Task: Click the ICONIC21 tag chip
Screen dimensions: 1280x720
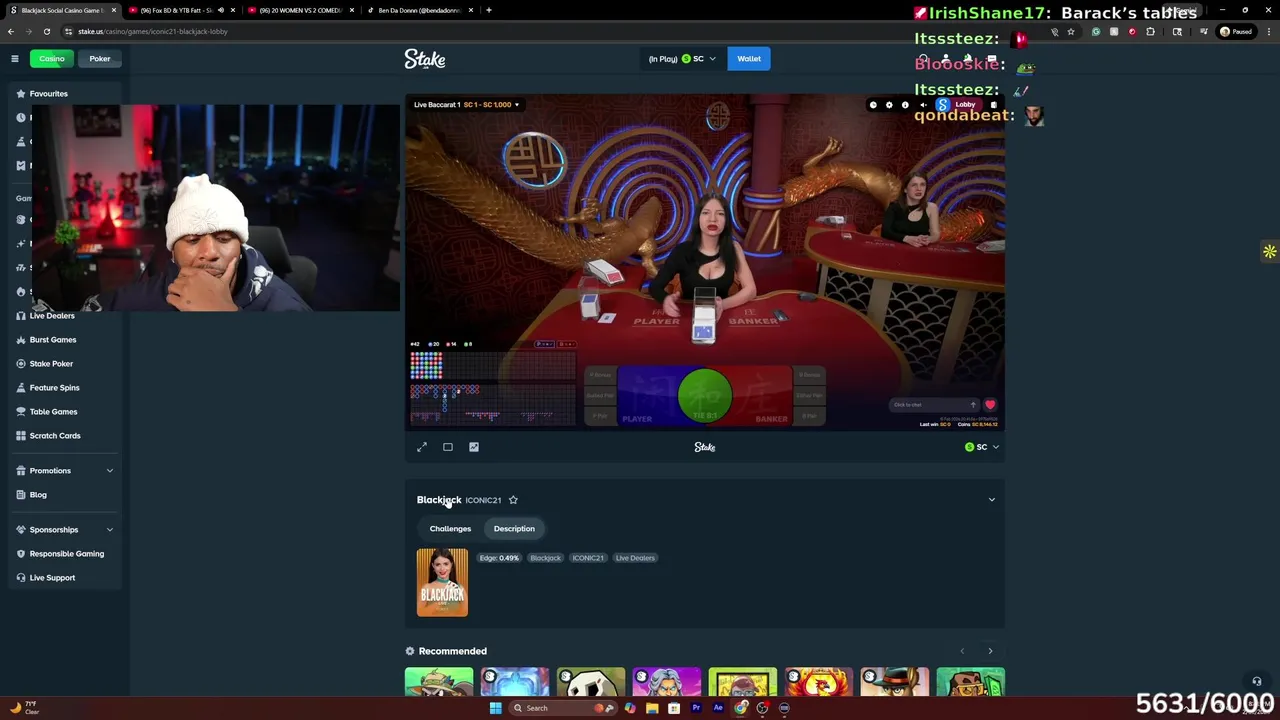Action: (588, 558)
